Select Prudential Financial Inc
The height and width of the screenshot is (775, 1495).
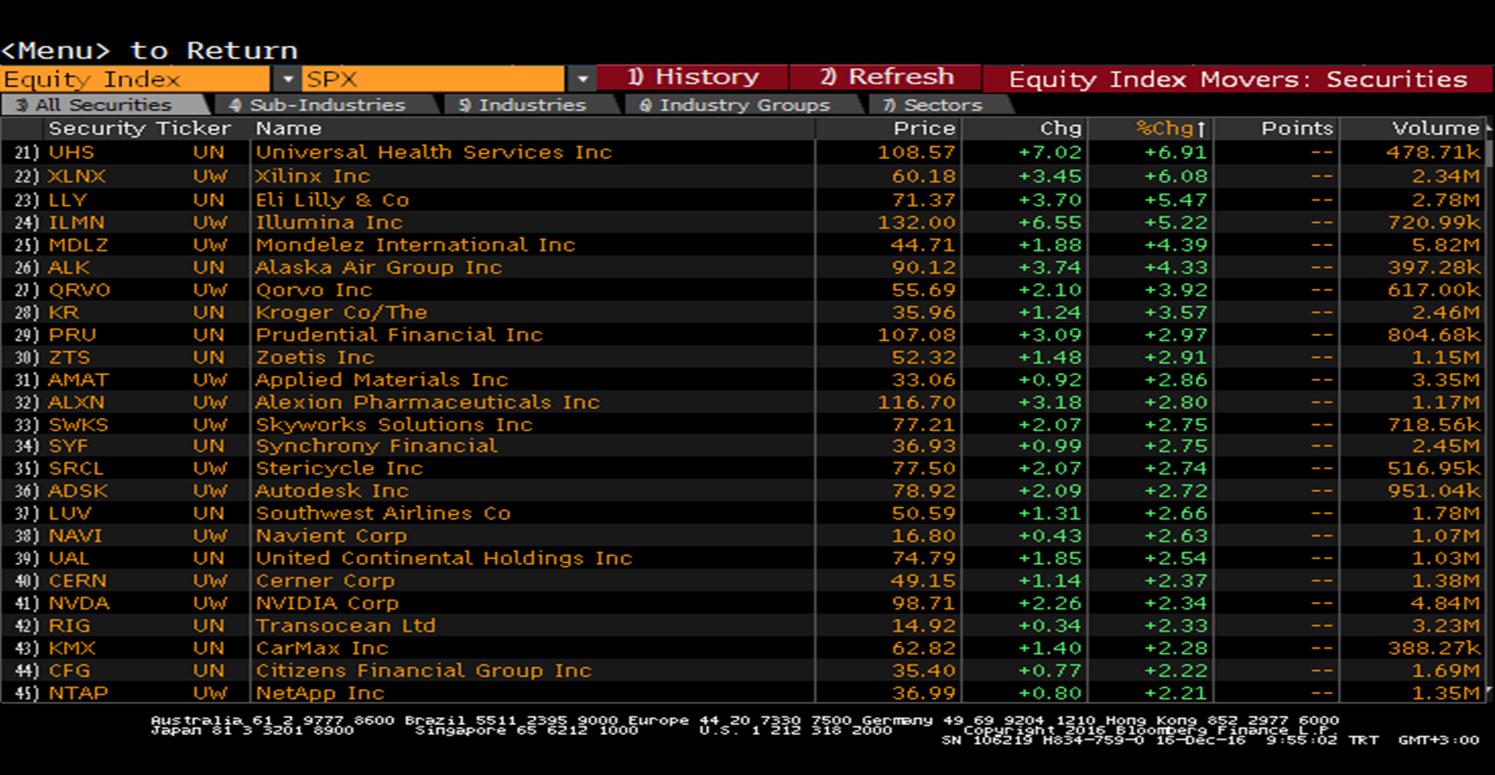pos(399,335)
